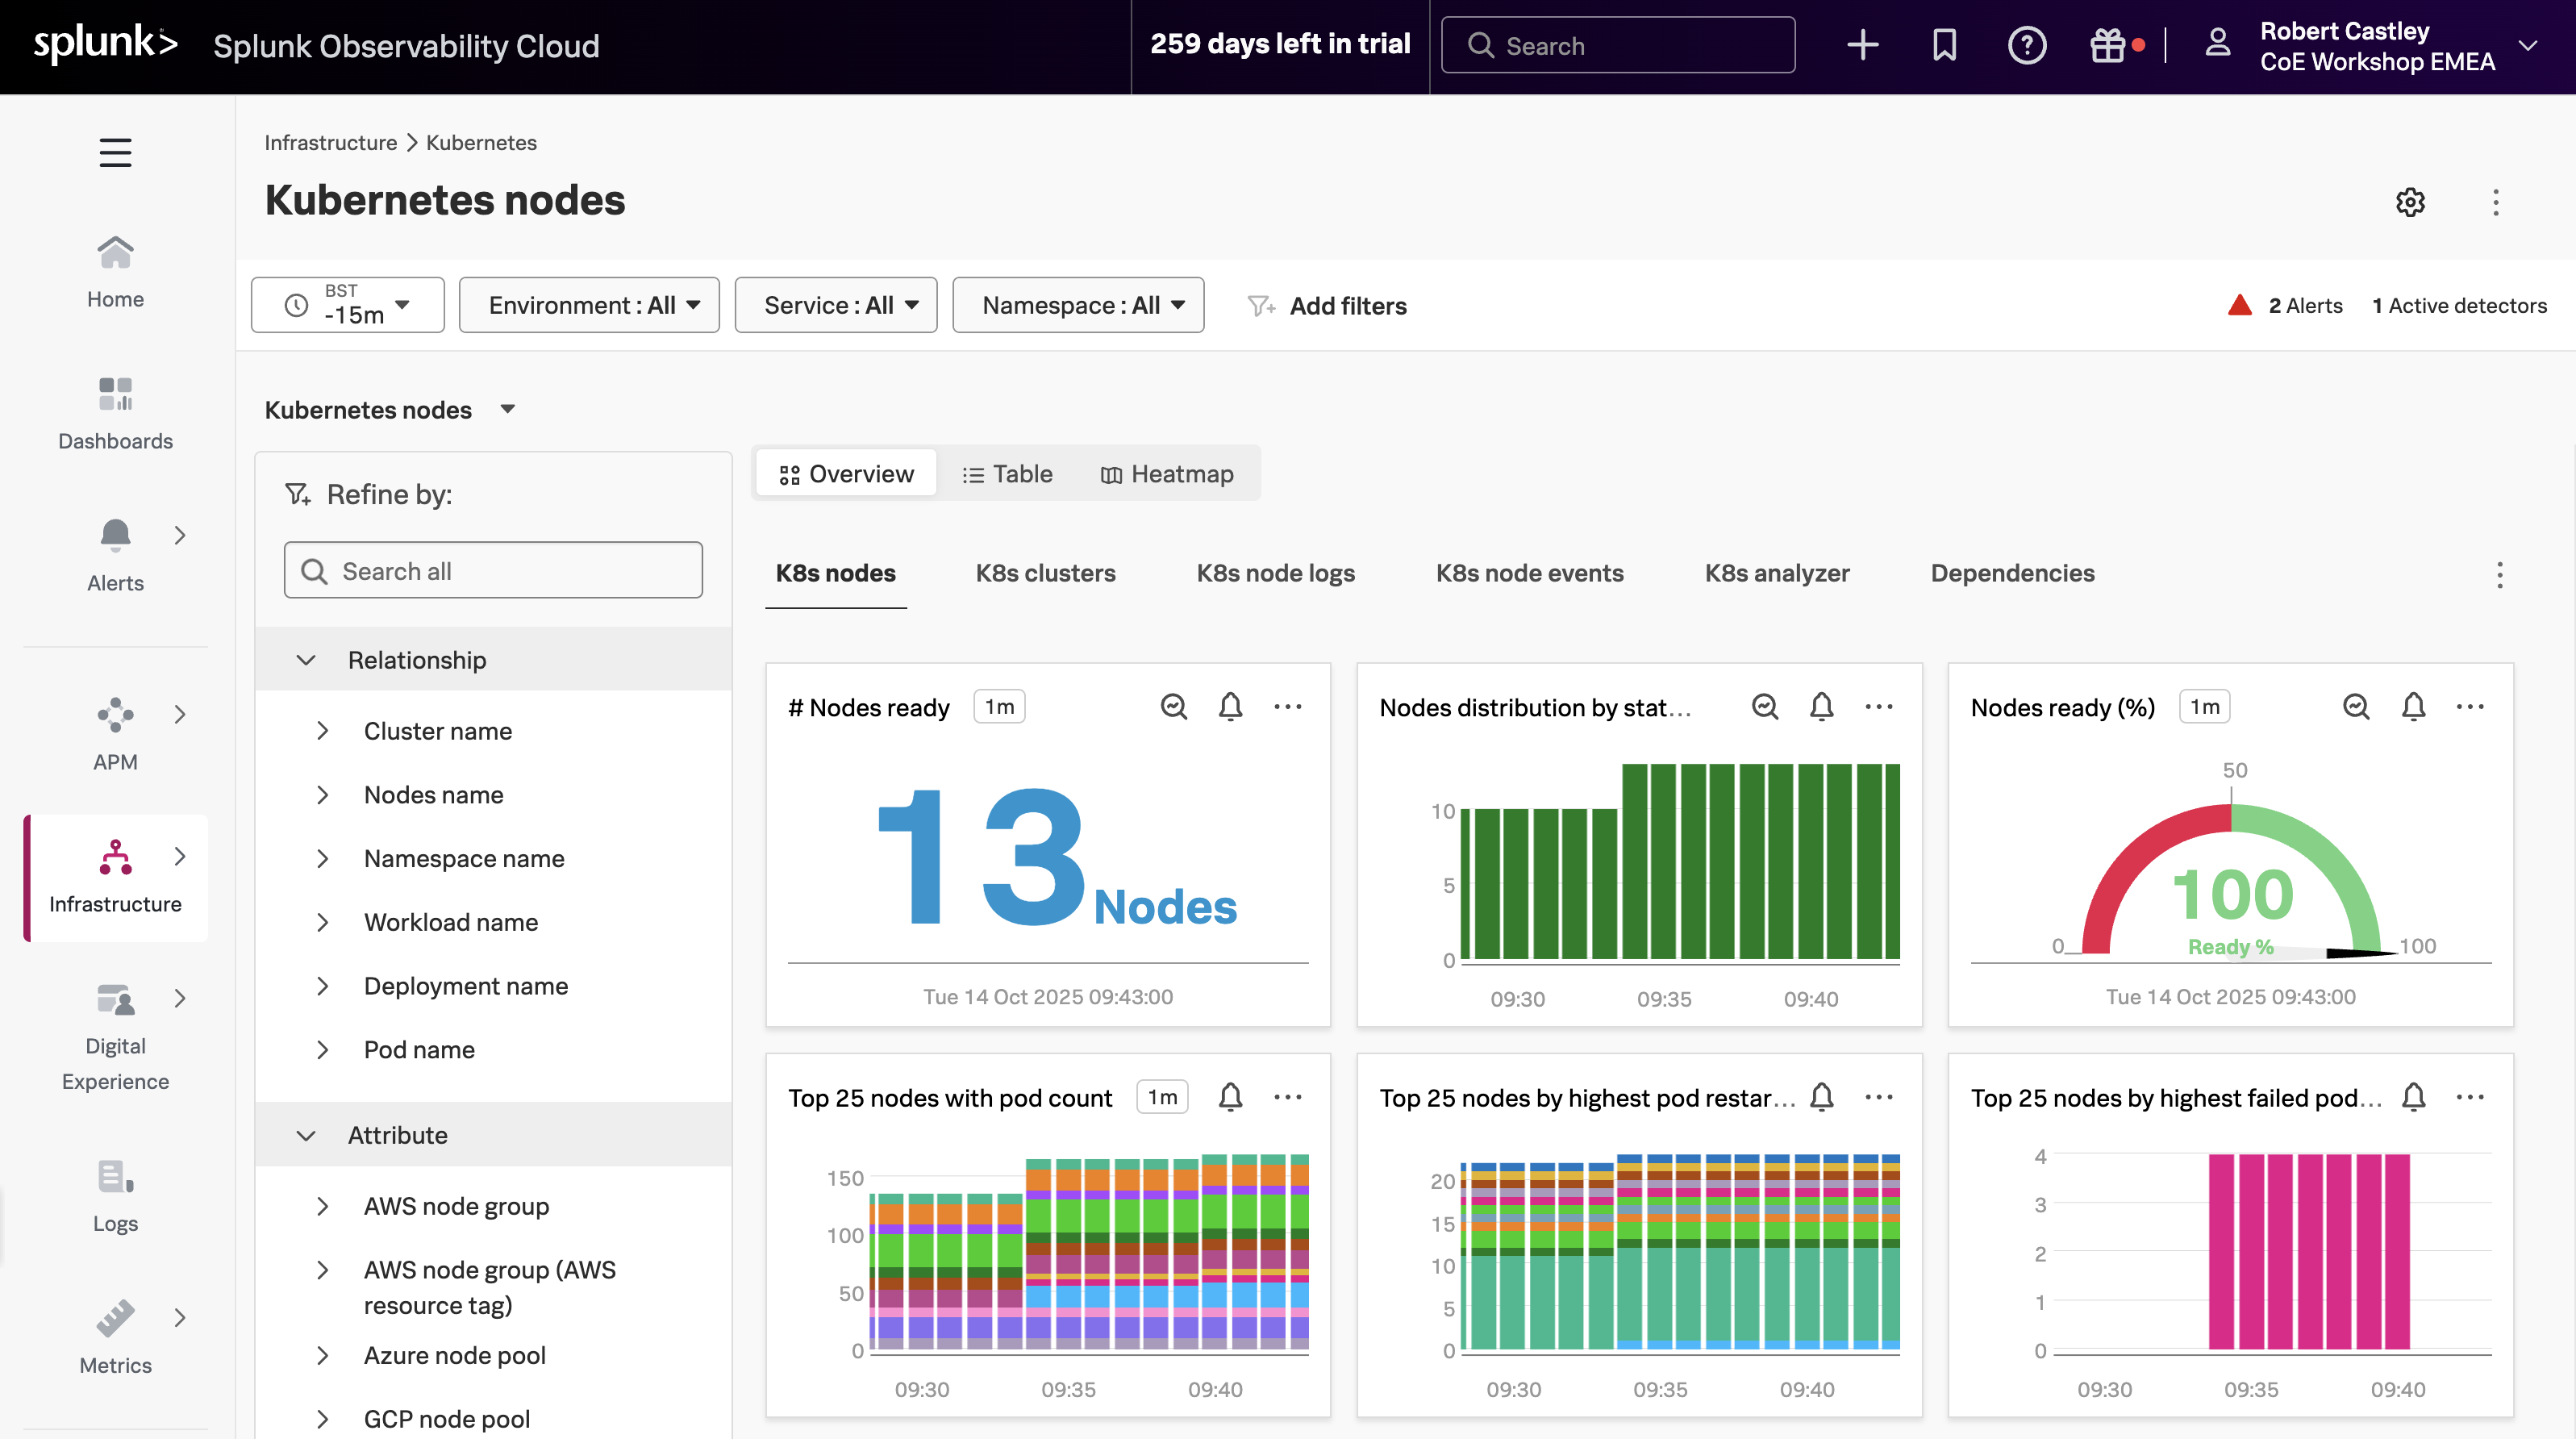Image resolution: width=2576 pixels, height=1439 pixels.
Task: Open the hamburger navigation menu
Action: coord(115,153)
